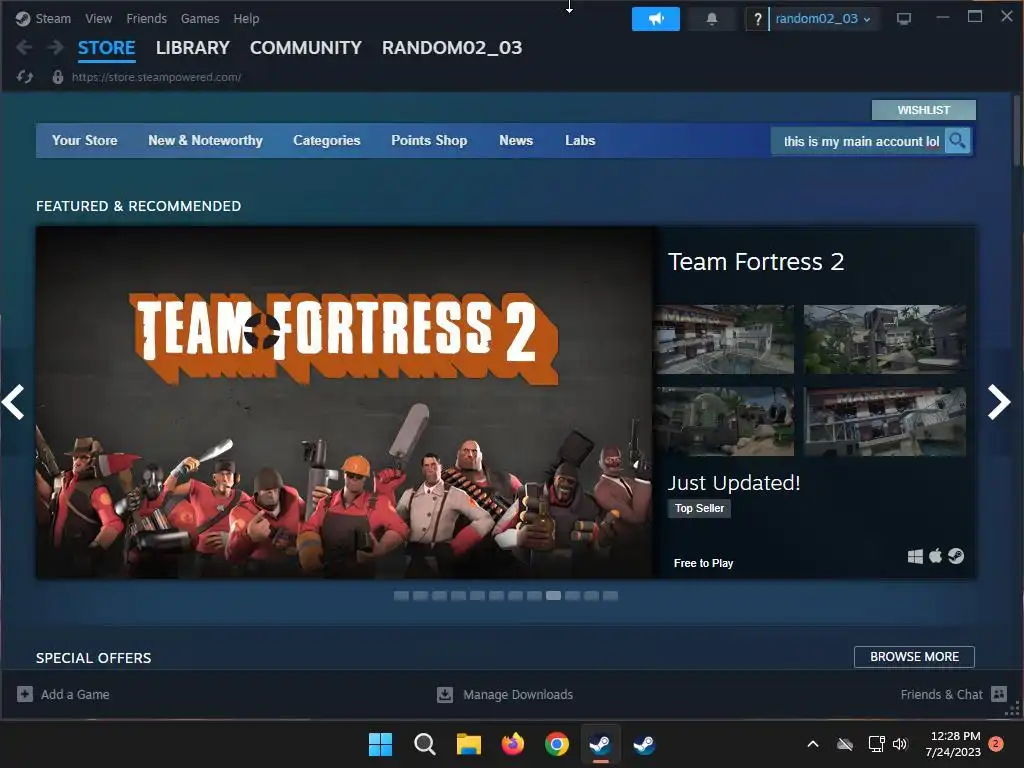
Task: Open the Windows Start menu
Action: coord(380,744)
